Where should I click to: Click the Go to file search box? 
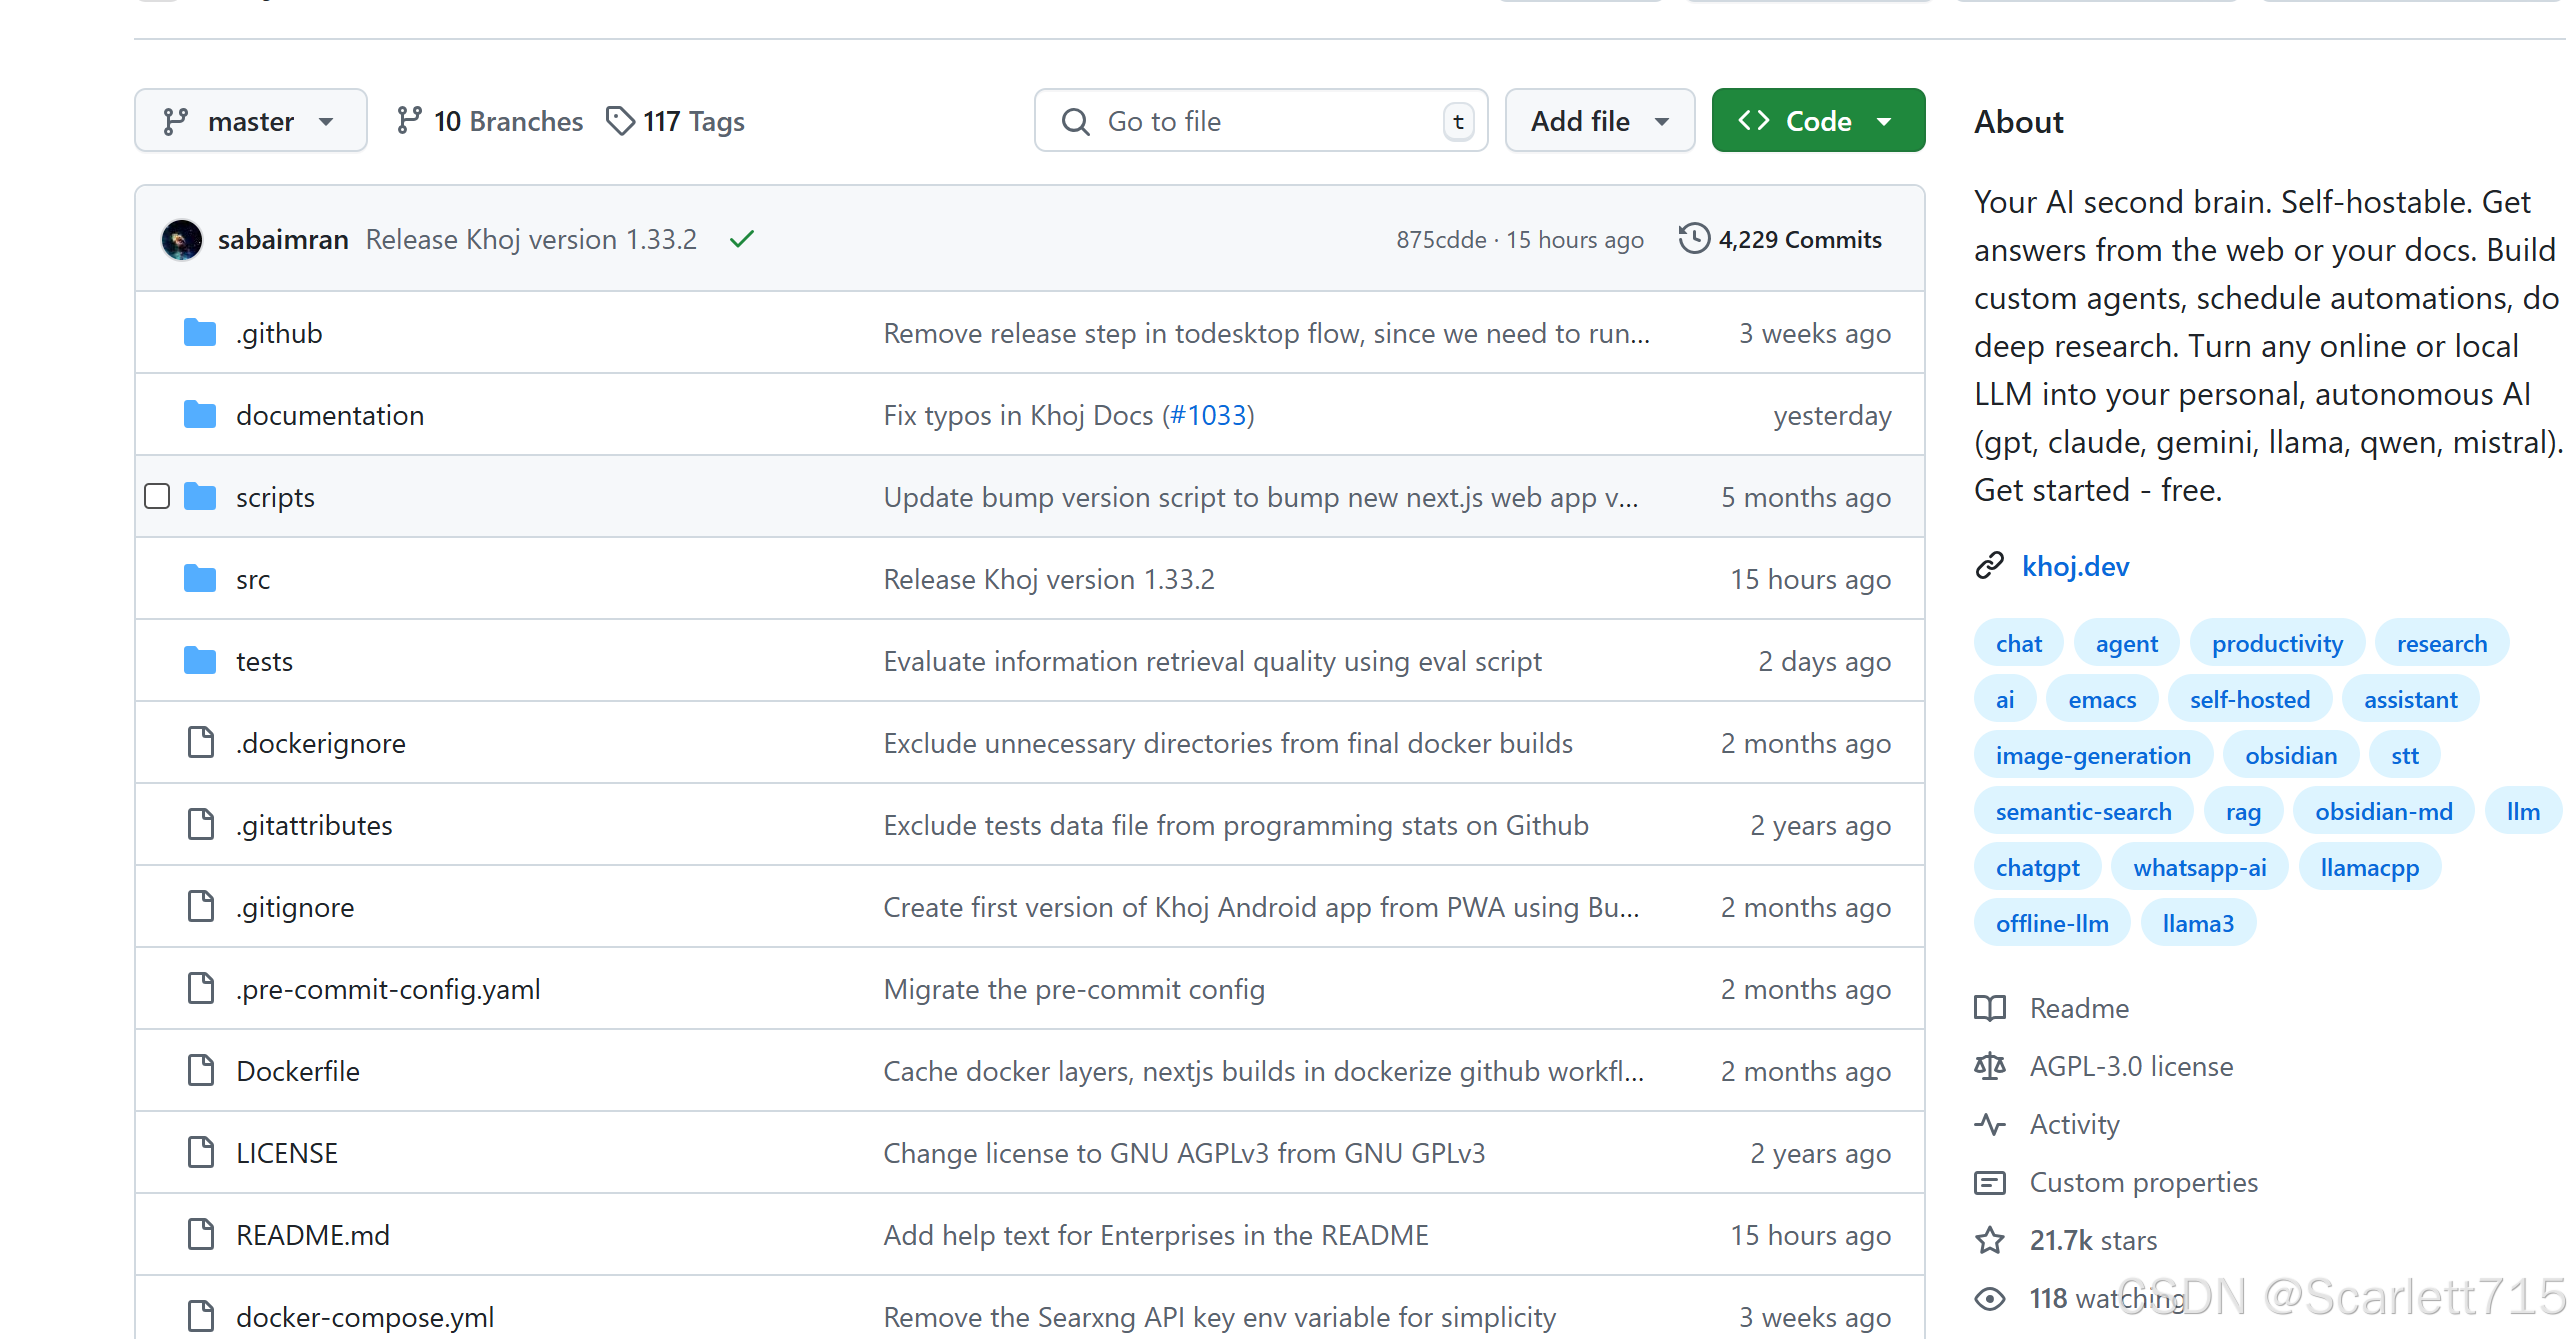click(x=1260, y=120)
